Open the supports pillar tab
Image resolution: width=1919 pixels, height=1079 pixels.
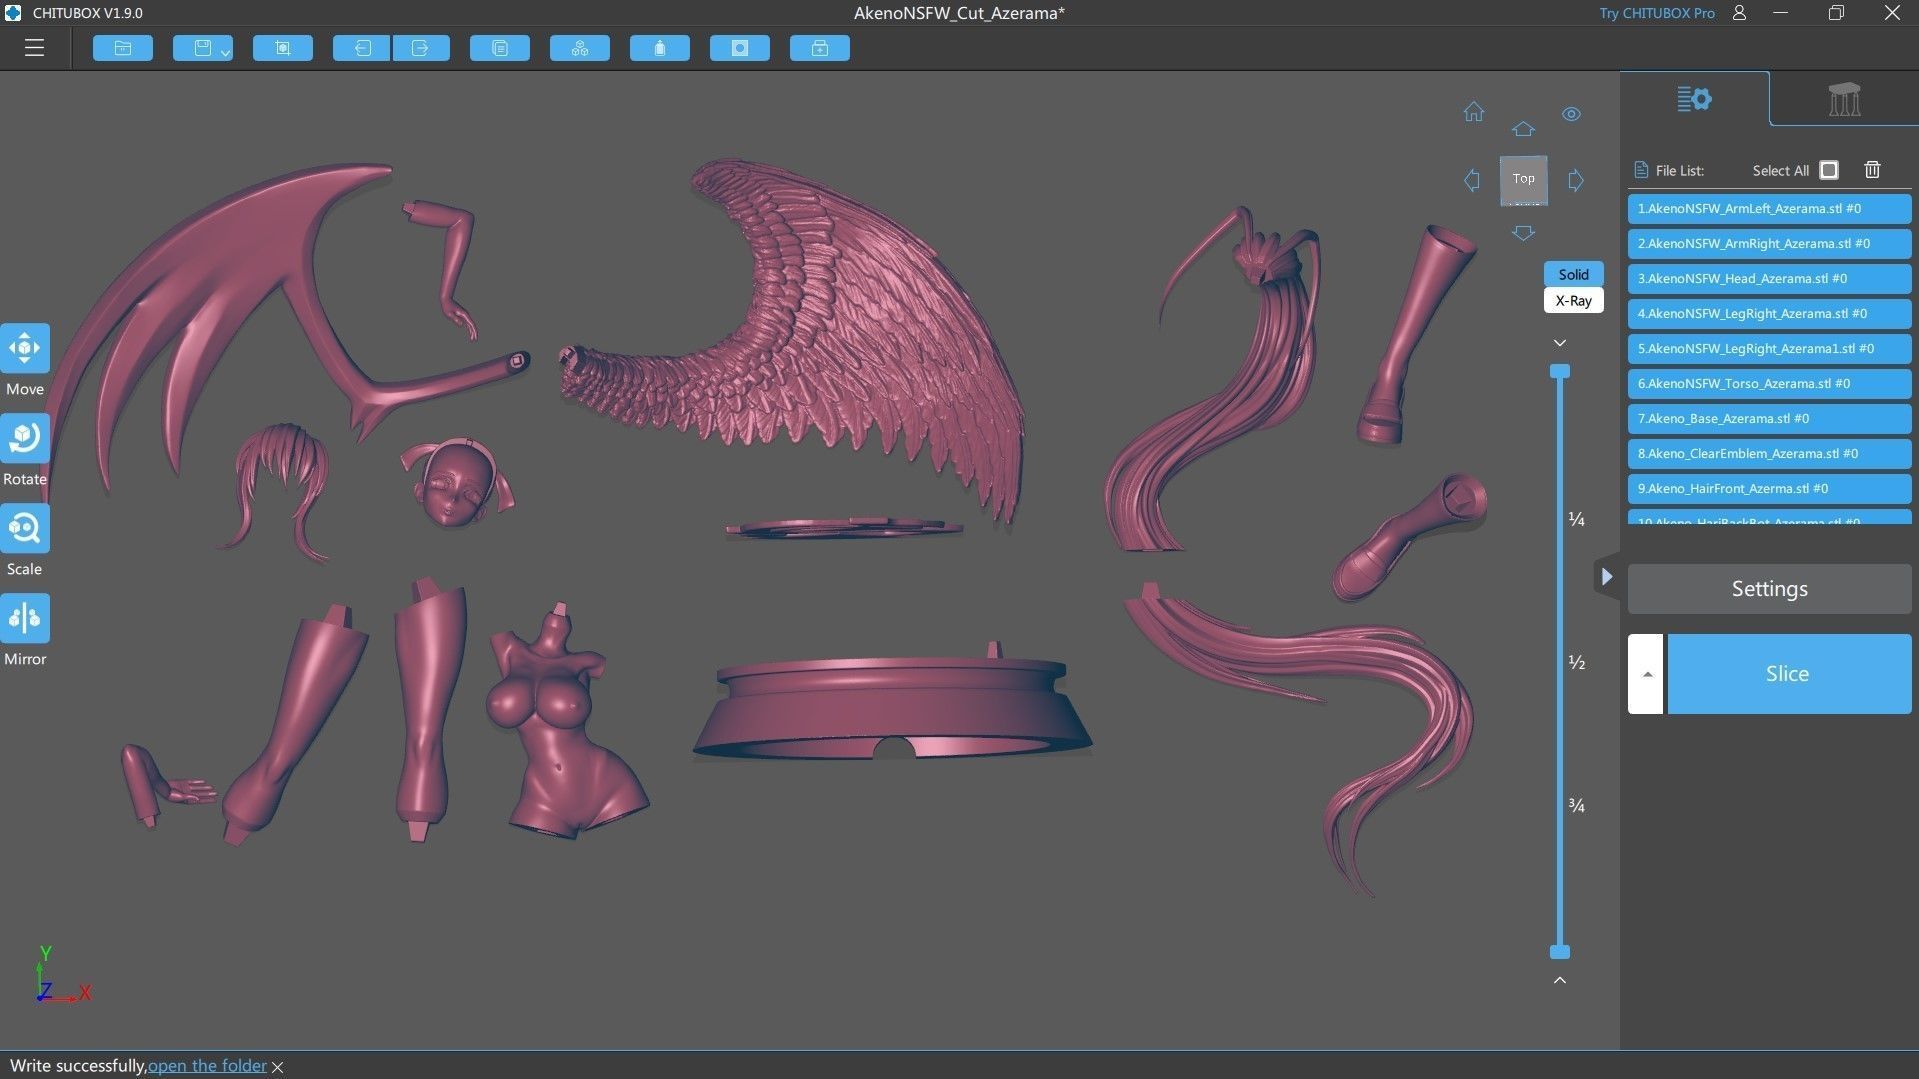pos(1844,99)
